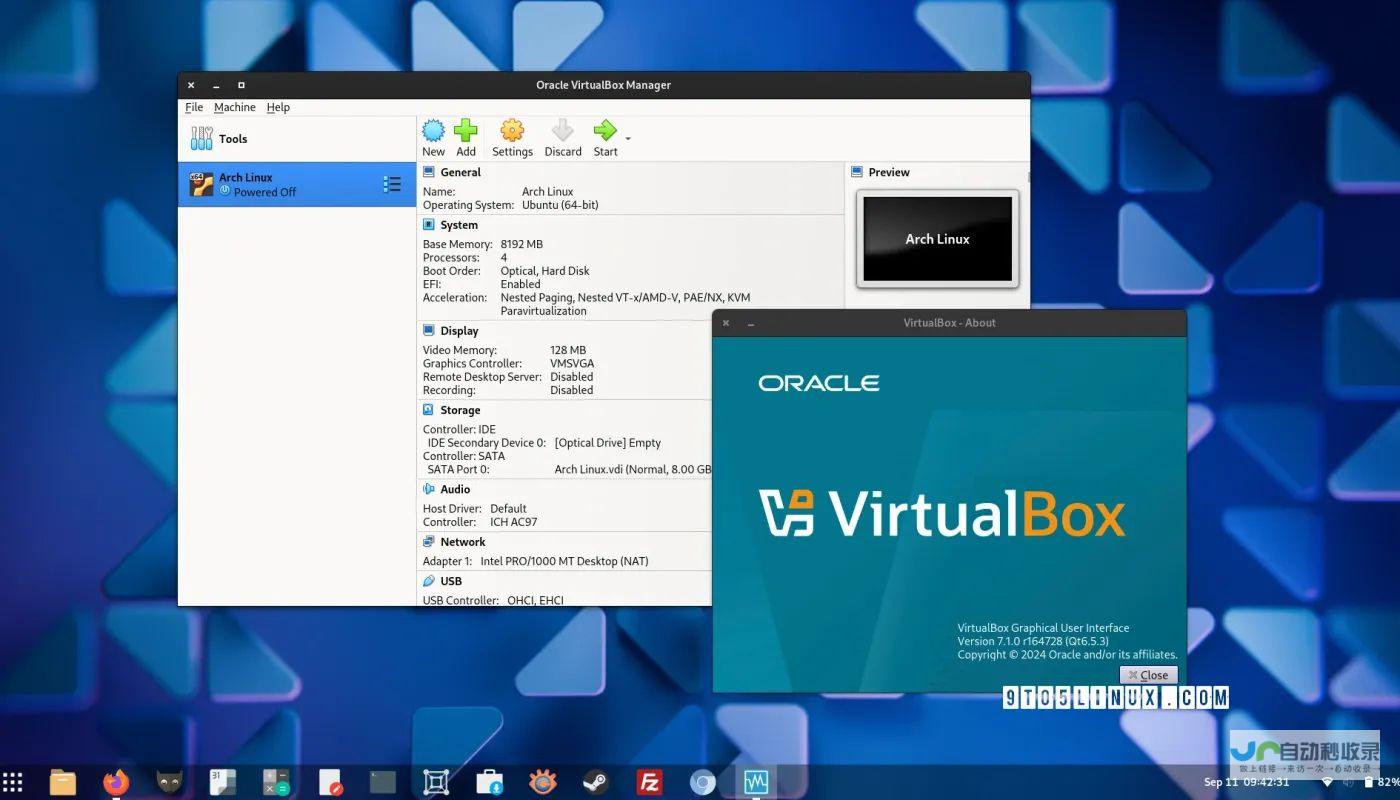Click the battery 82% indicator
This screenshot has height=800, width=1400.
[x=1382, y=782]
